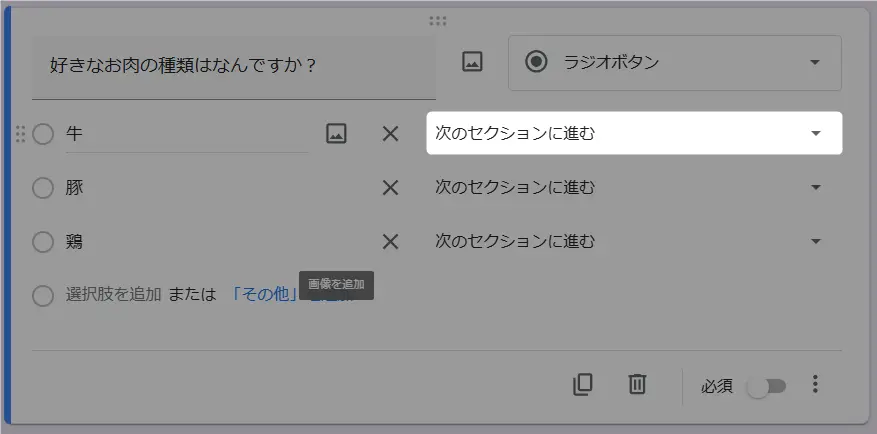The height and width of the screenshot is (434, 877).
Task: Open the ラジオボタン question type dropdown
Action: click(675, 63)
